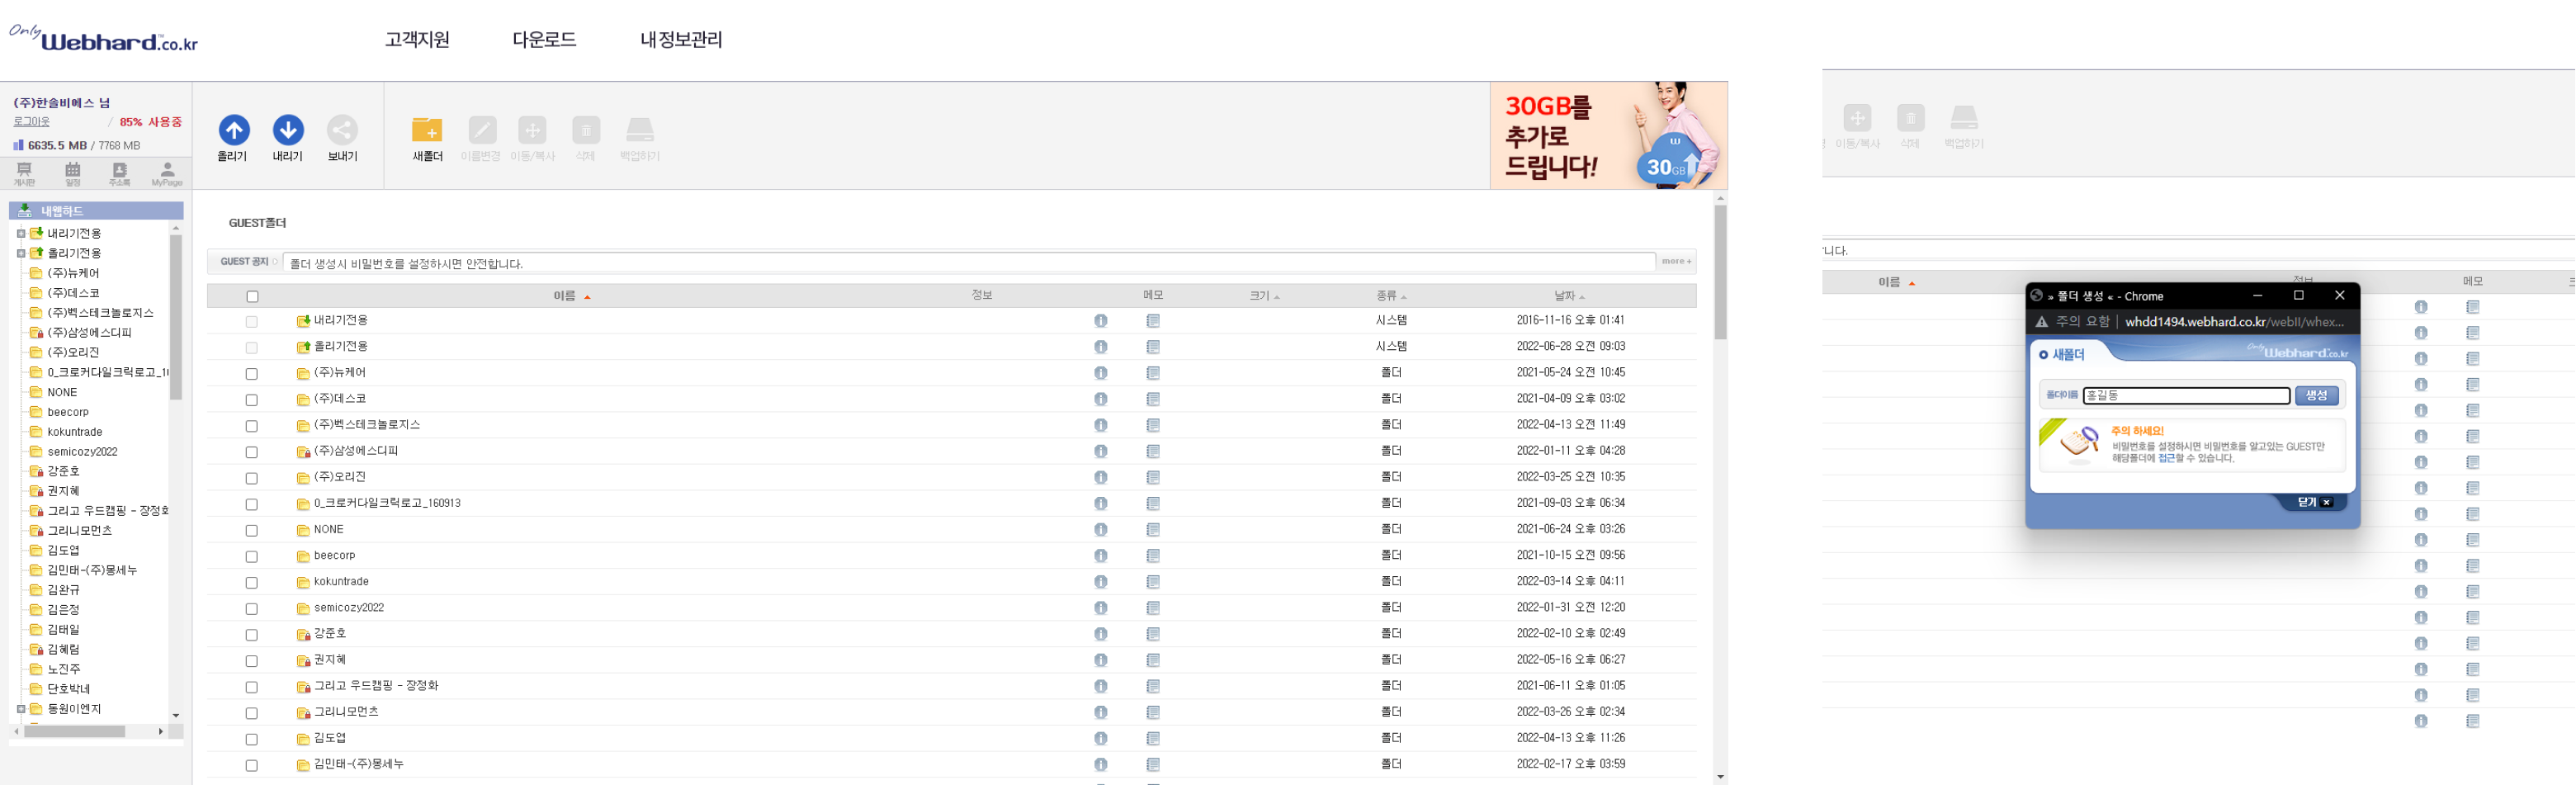The image size is (2576, 785).
Task: Click info icon for (주)뉴케어 row
Action: point(1100,373)
